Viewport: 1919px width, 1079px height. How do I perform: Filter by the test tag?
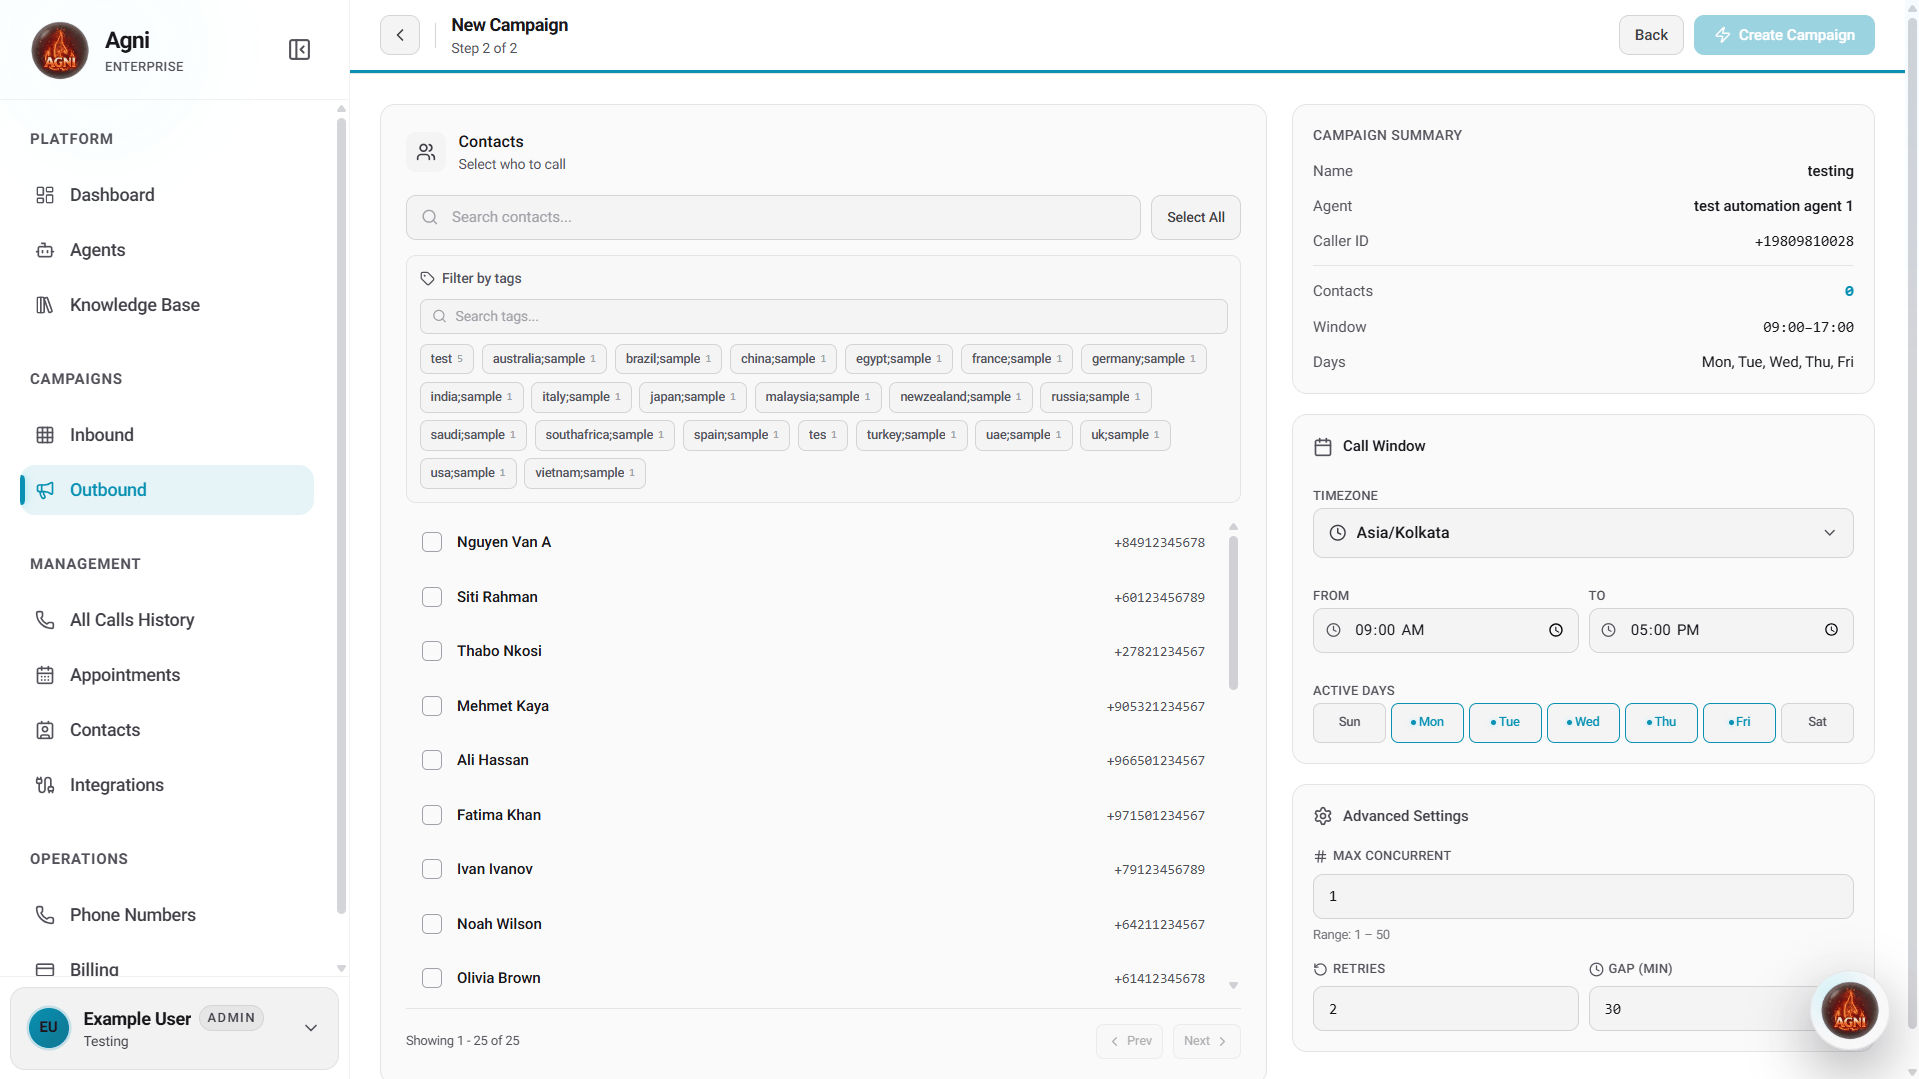click(x=446, y=359)
